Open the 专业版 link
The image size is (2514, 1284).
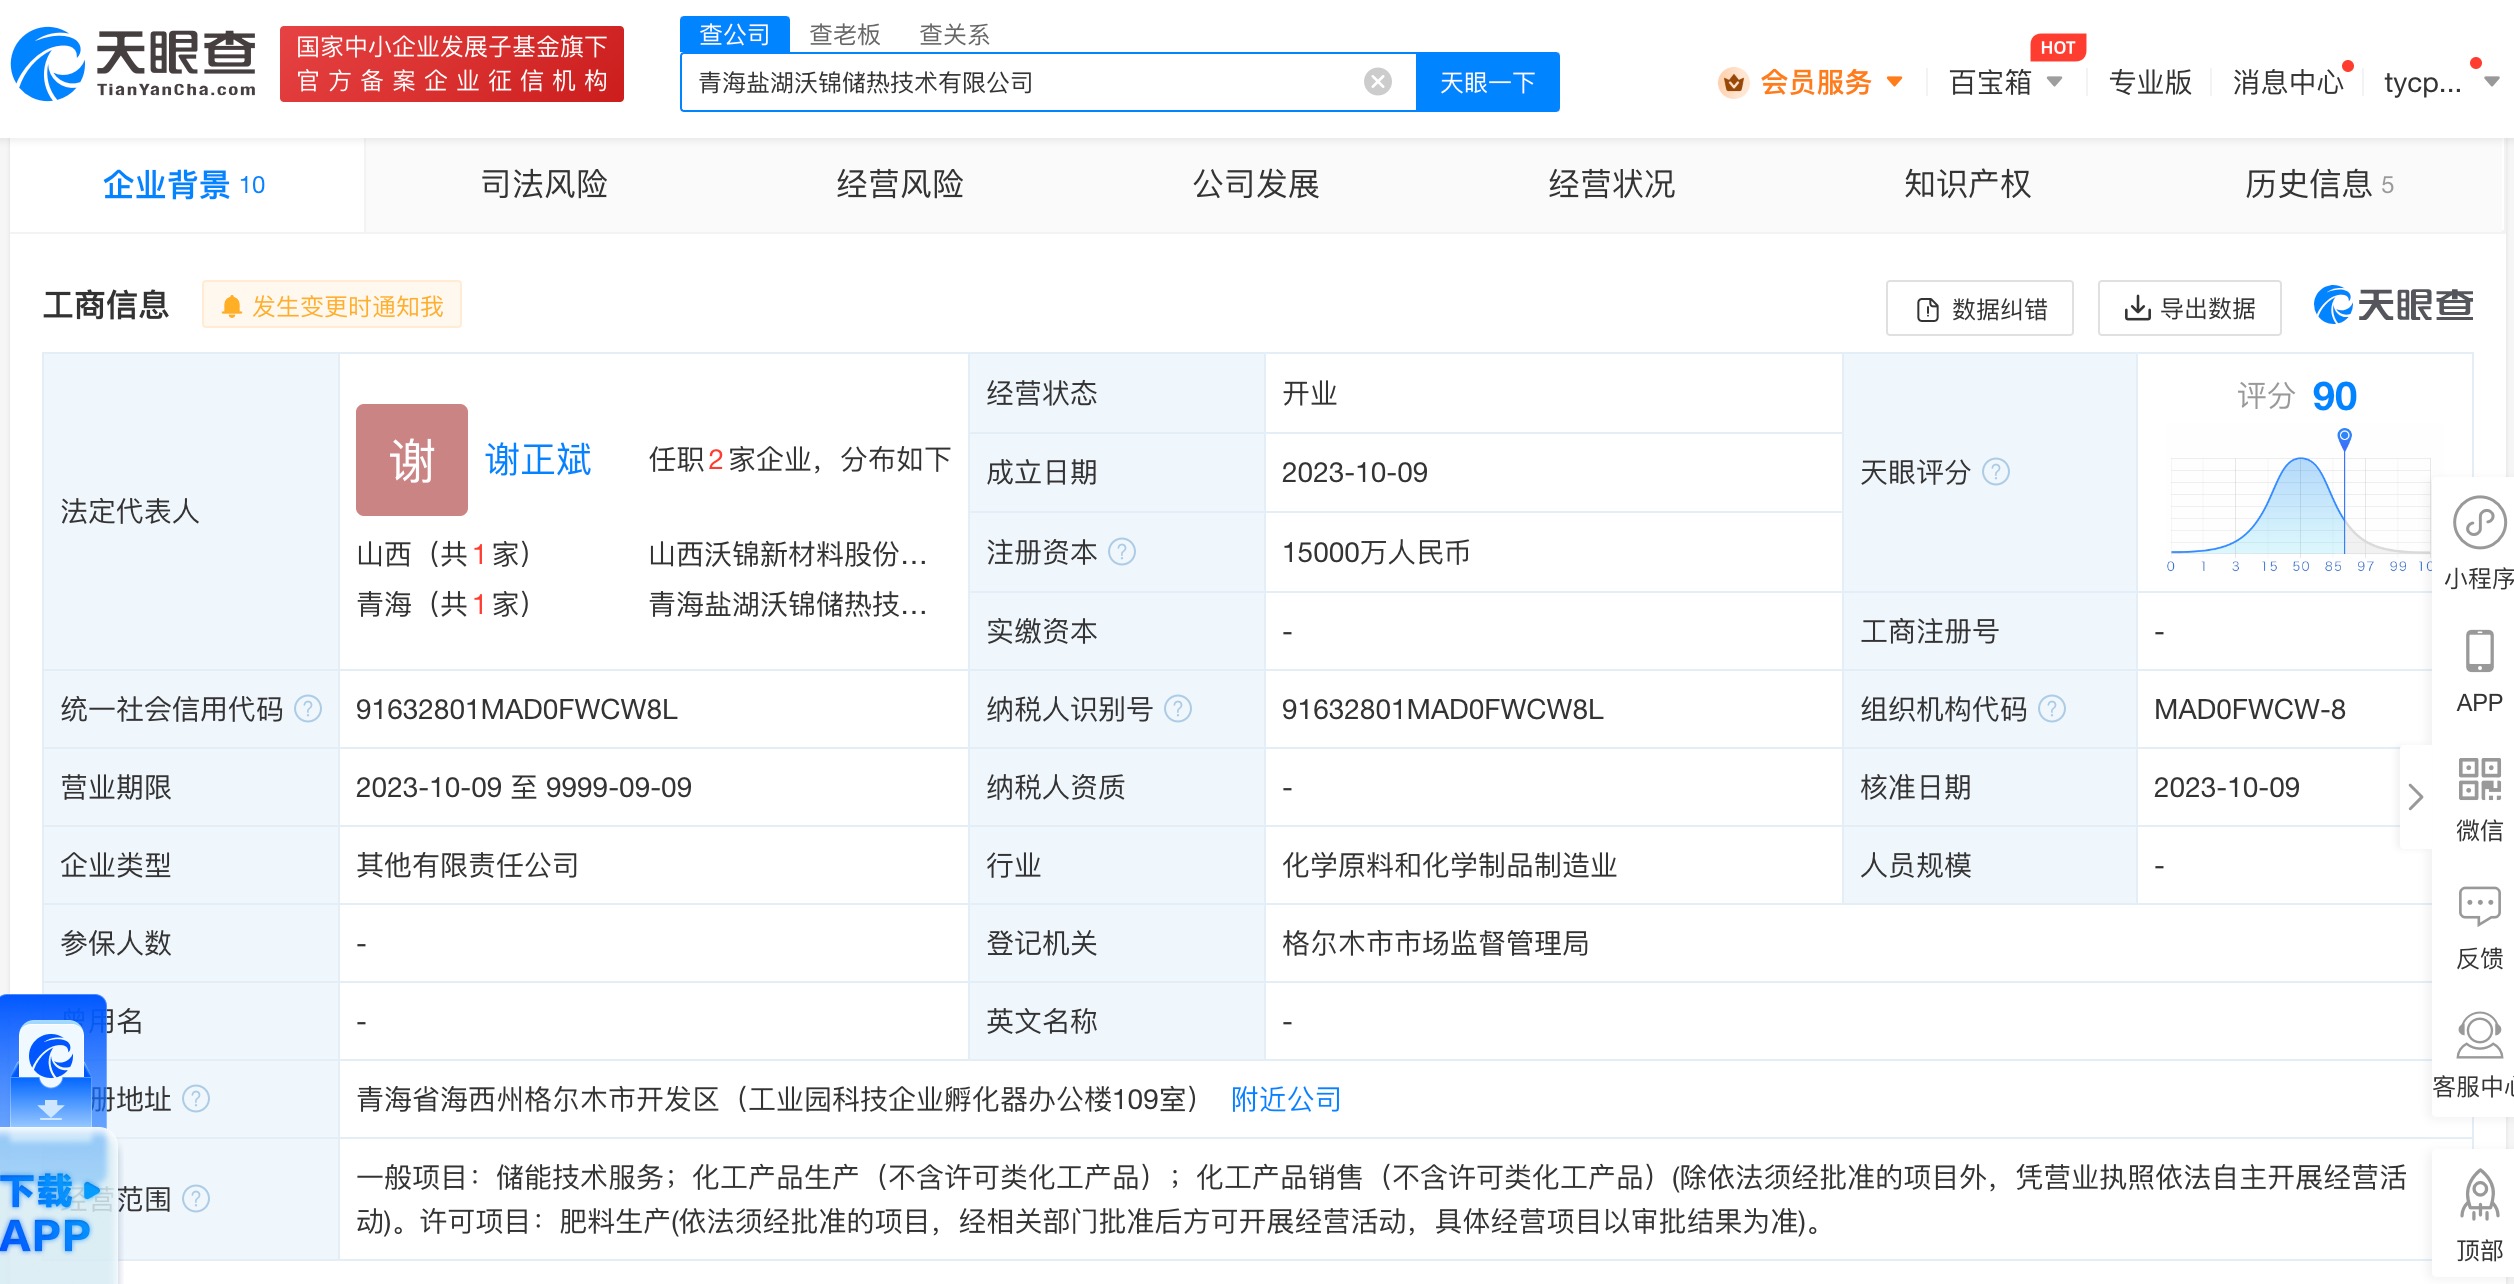(x=2150, y=82)
